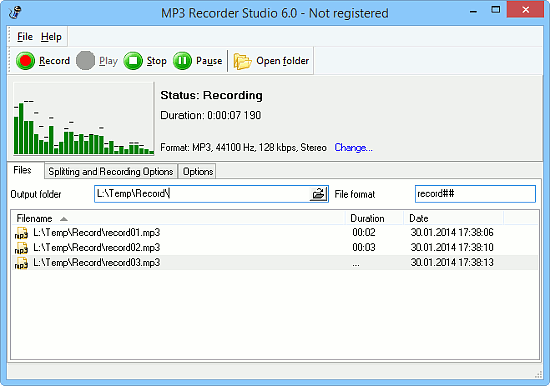This screenshot has width=550, height=386.
Task: Click the Play label in toolbar
Action: tap(108, 61)
